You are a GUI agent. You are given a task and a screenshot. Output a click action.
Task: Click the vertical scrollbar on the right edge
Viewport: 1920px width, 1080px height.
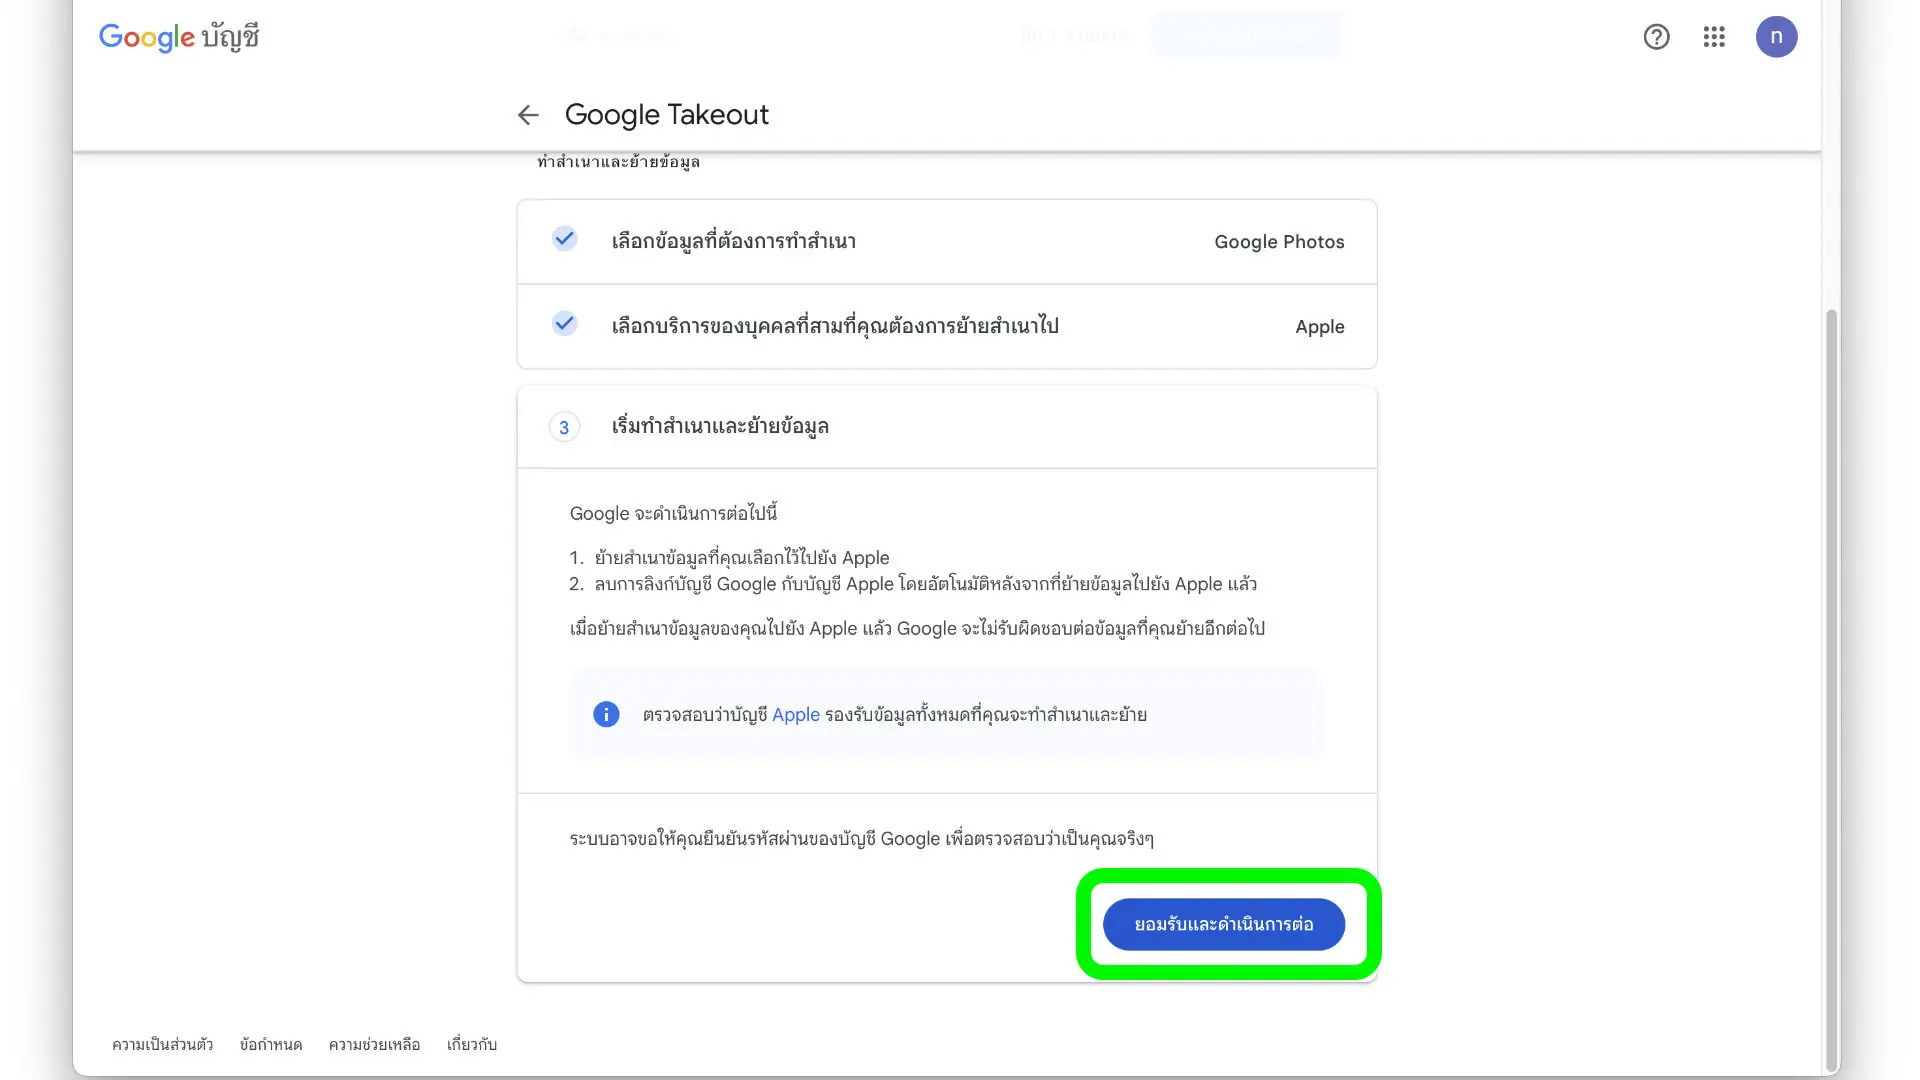[x=1831, y=690]
